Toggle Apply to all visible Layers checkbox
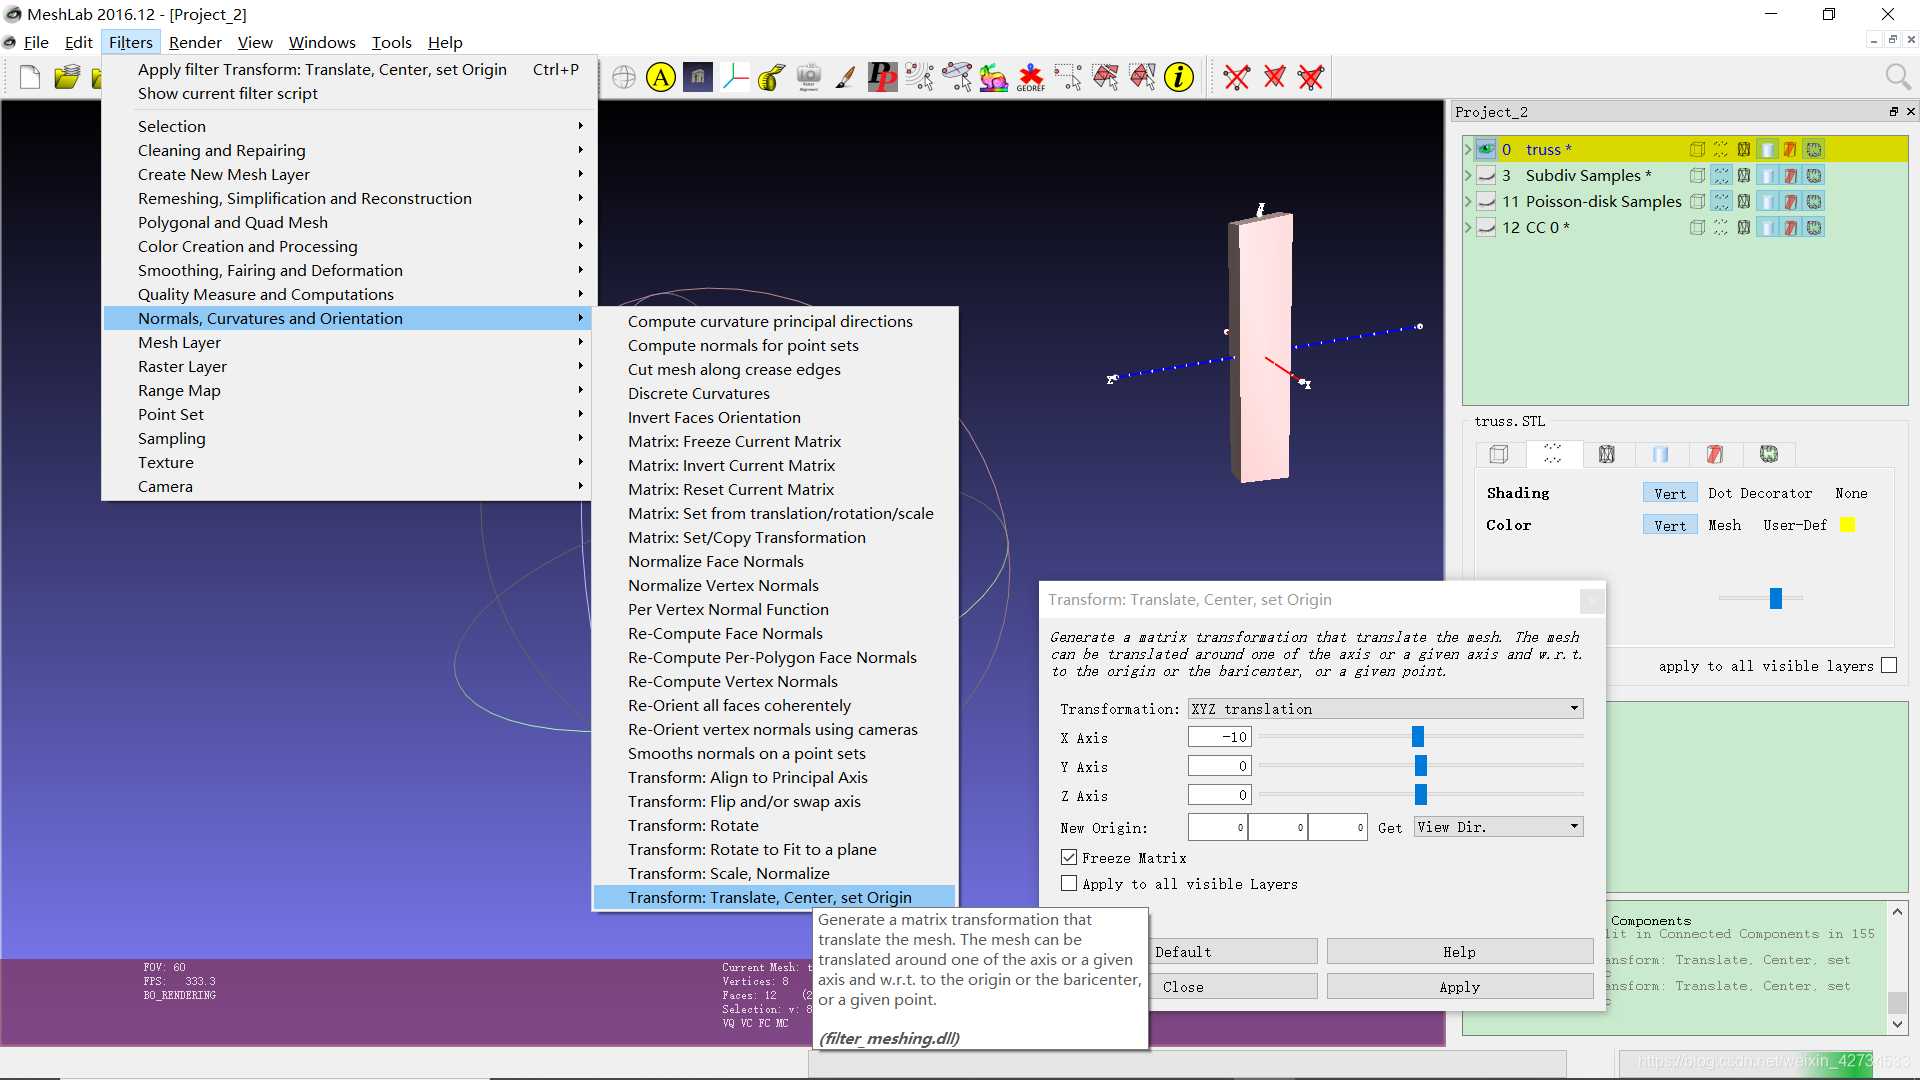Screen dimensions: 1920x1080 [x=1068, y=884]
